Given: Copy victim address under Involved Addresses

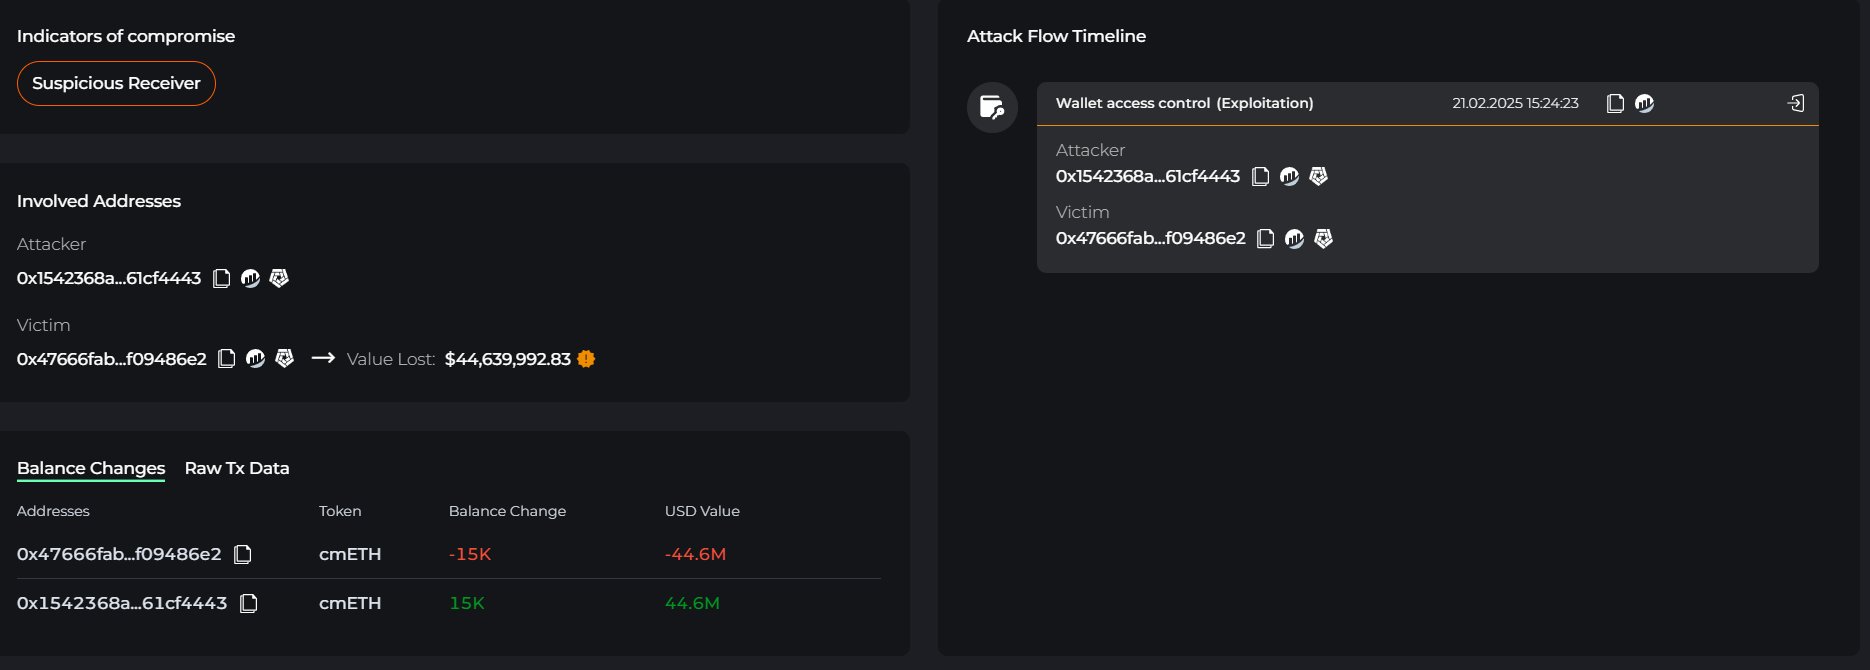Looking at the screenshot, I should tap(227, 359).
